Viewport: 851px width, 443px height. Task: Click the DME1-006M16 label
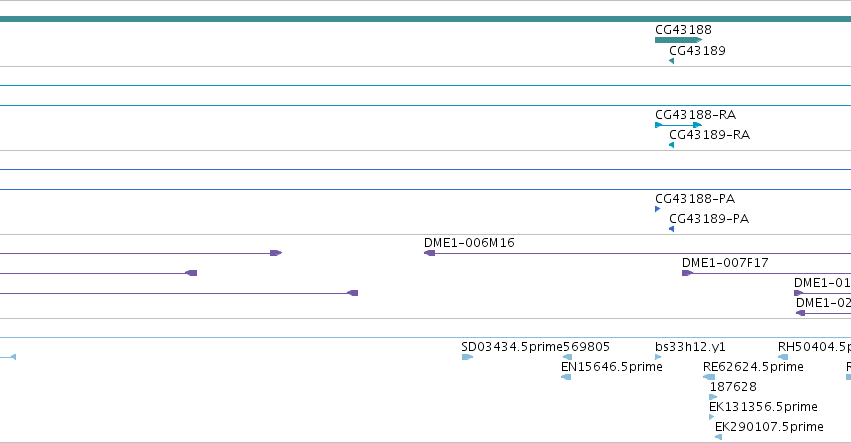[469, 243]
